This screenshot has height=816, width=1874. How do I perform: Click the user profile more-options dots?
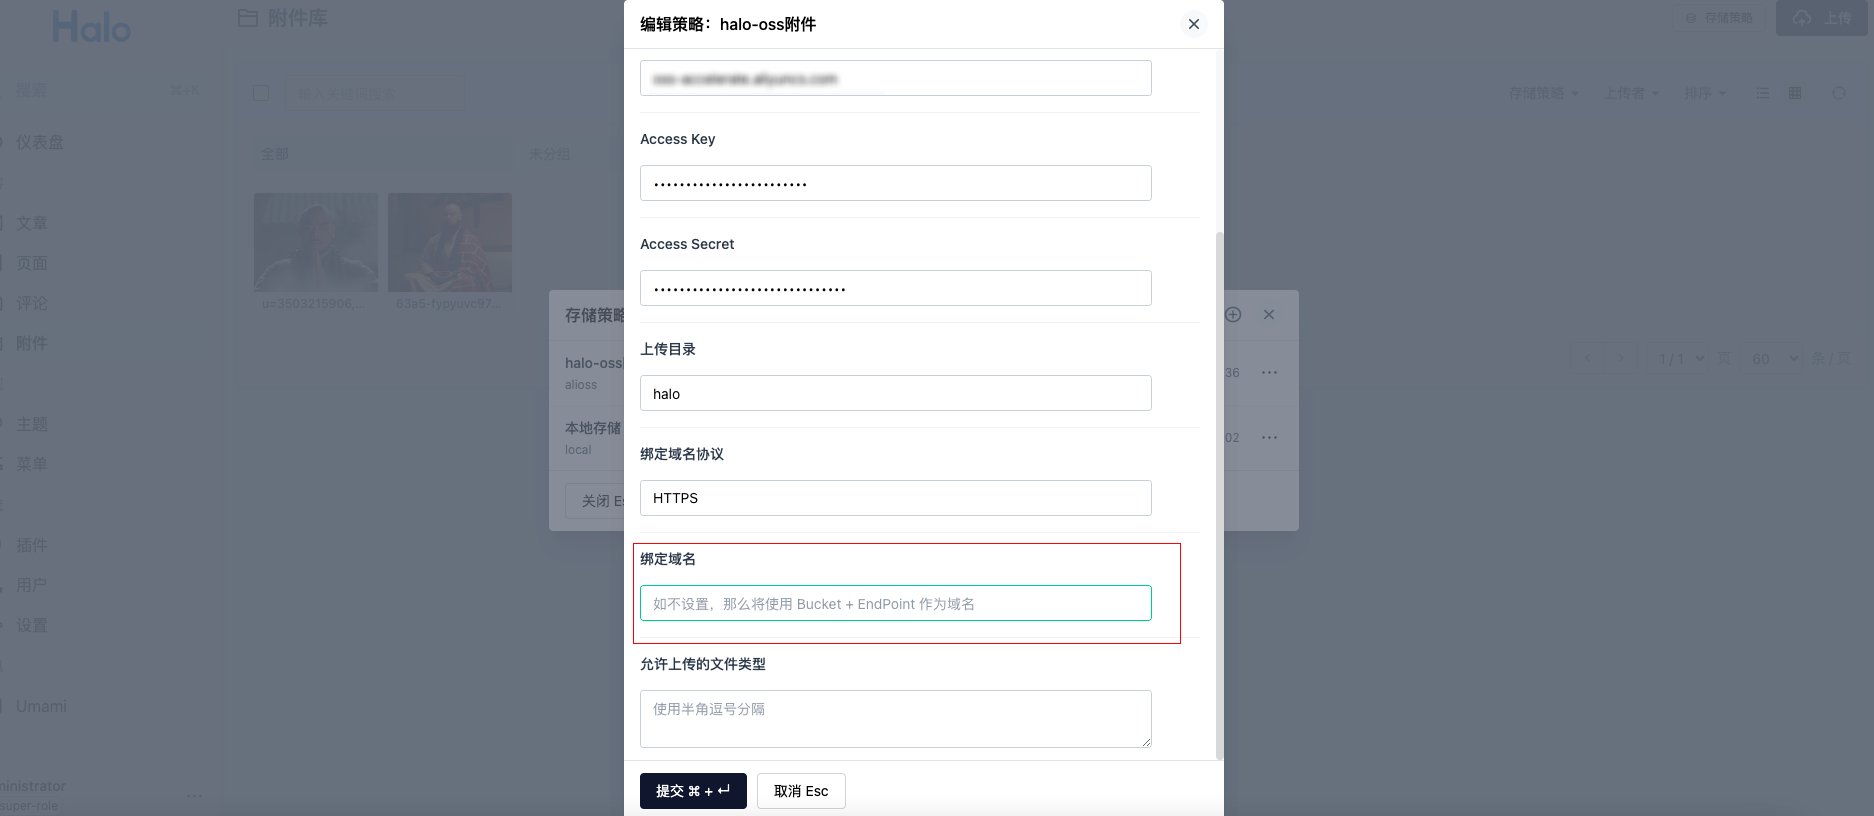195,796
